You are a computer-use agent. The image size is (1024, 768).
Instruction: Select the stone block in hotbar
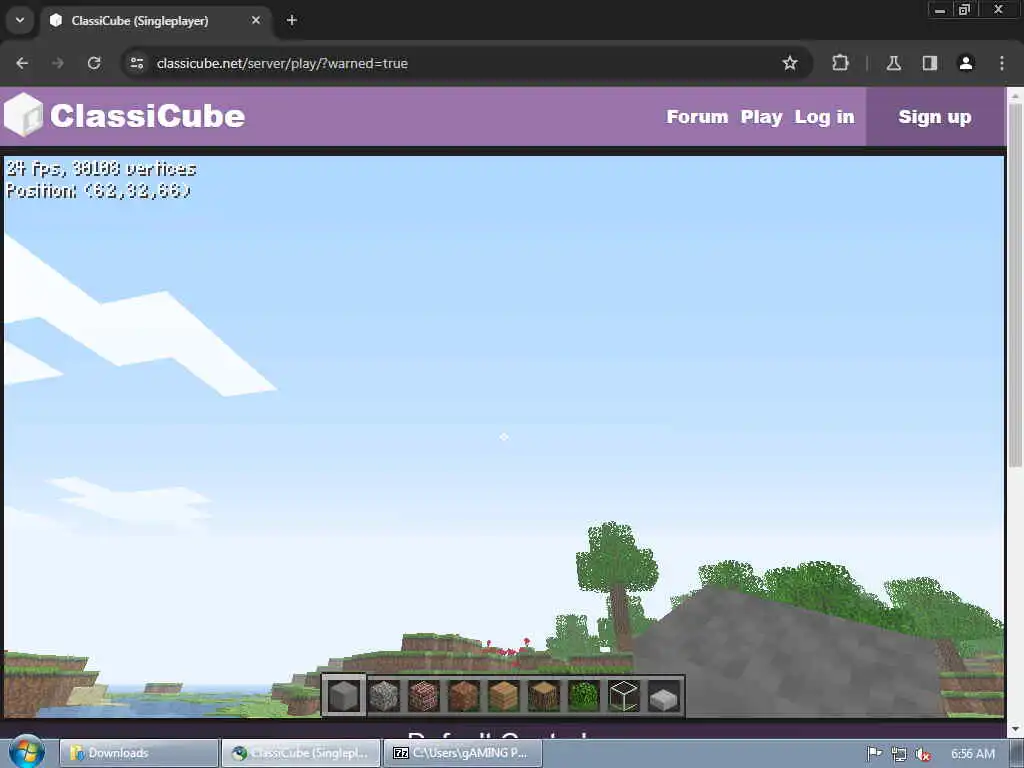click(x=344, y=696)
